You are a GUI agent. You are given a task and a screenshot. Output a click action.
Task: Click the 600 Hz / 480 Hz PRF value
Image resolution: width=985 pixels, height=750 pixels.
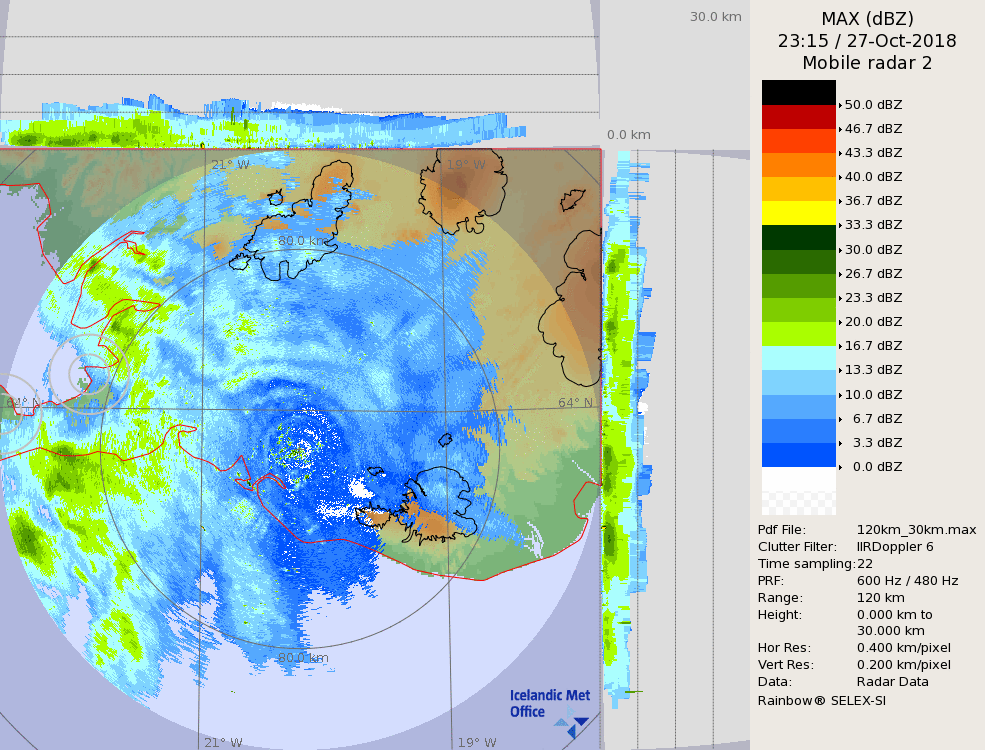pyautogui.click(x=907, y=581)
